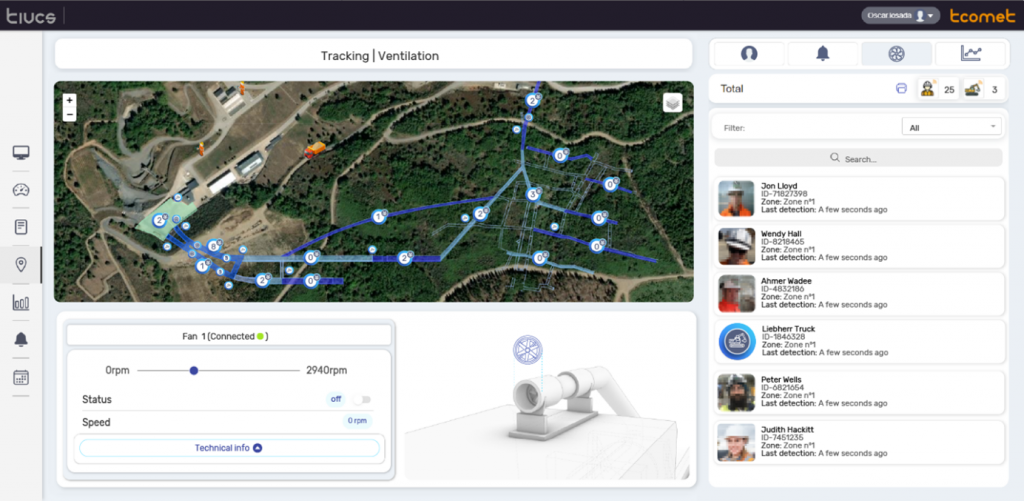Select the bar chart statistics sidebar icon
Image resolution: width=1024 pixels, height=501 pixels.
click(x=20, y=303)
